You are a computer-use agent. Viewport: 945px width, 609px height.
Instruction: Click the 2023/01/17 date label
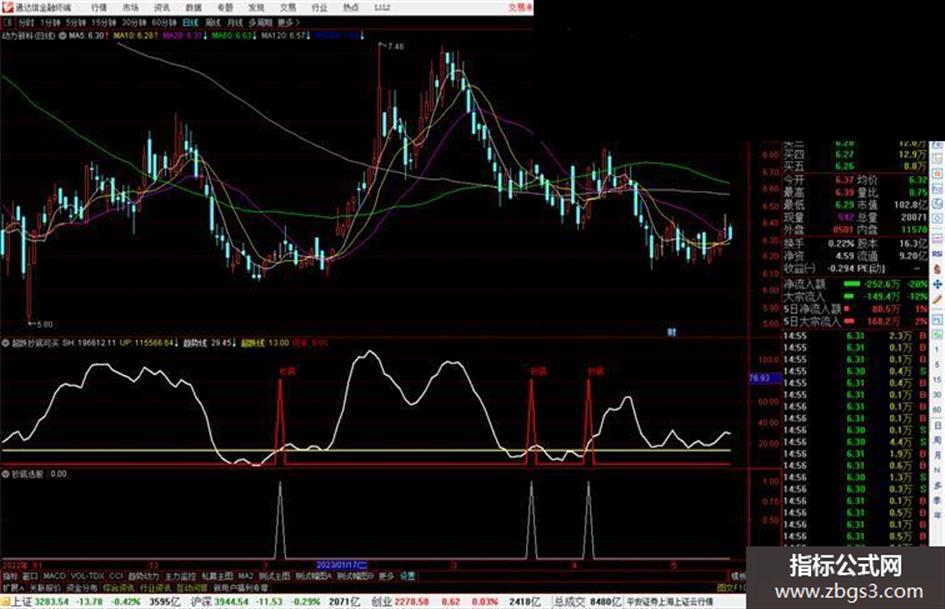click(x=341, y=565)
